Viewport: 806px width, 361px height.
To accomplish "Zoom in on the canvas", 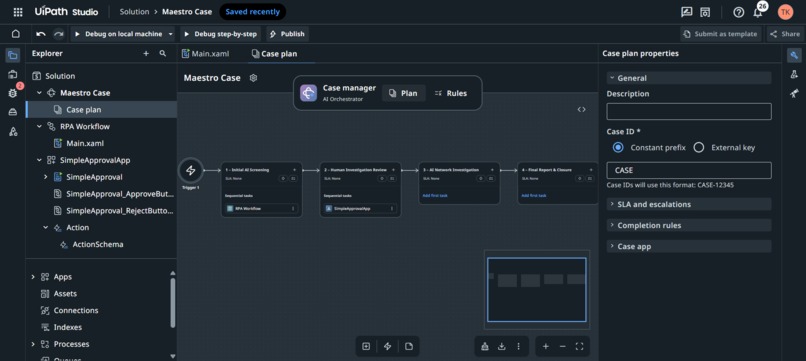I will point(545,347).
